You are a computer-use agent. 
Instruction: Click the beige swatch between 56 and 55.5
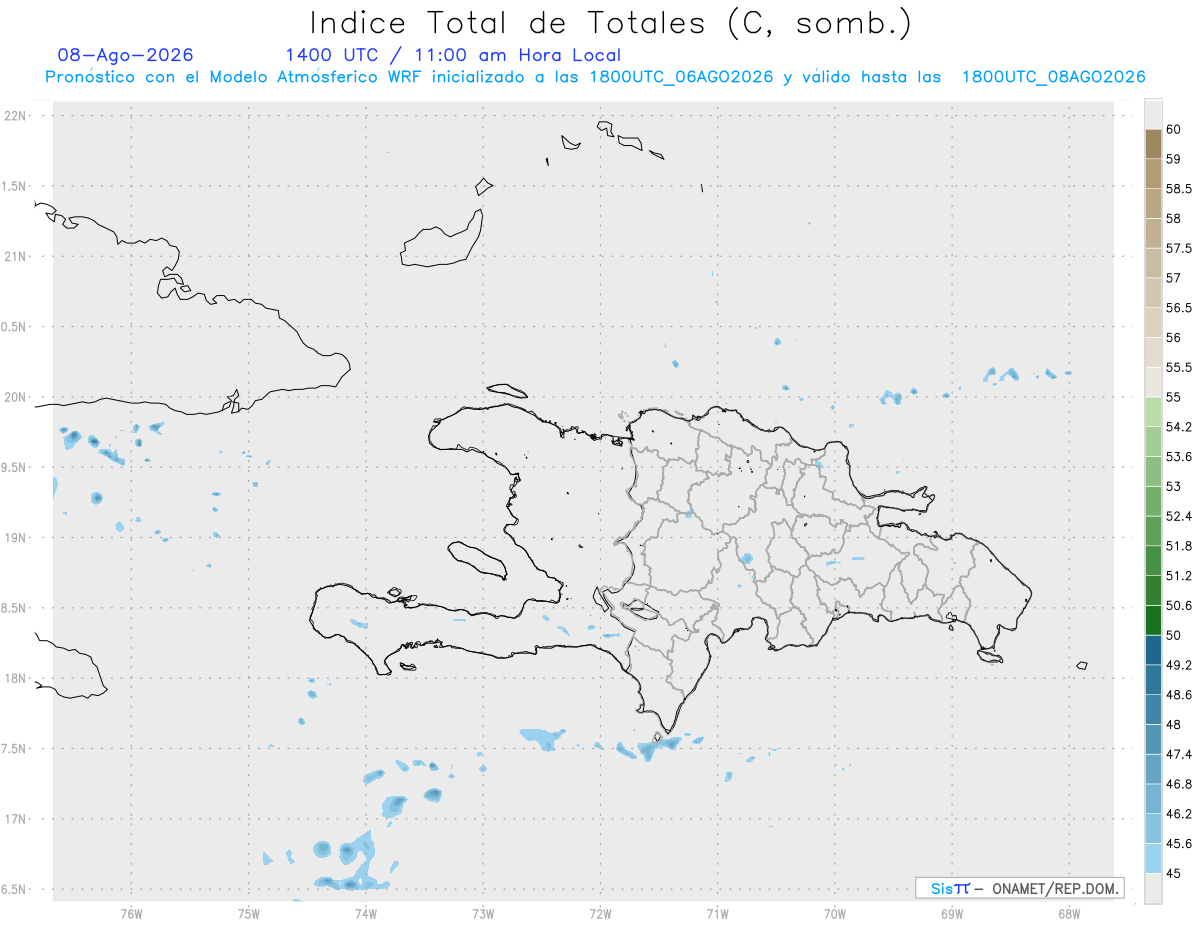pyautogui.click(x=1153, y=352)
